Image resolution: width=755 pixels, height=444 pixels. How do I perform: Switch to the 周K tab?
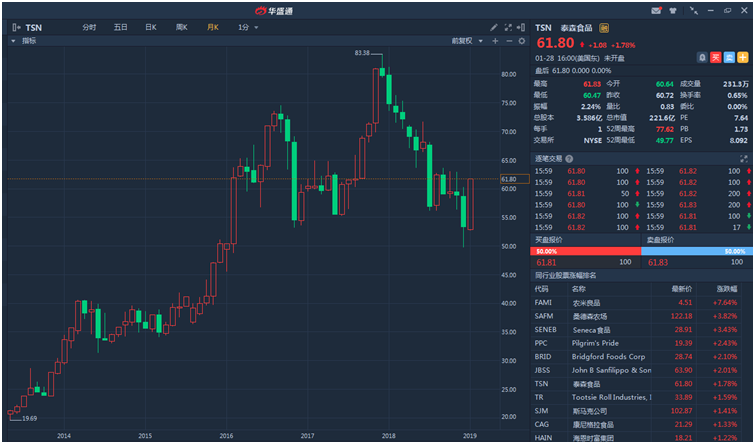(x=182, y=27)
